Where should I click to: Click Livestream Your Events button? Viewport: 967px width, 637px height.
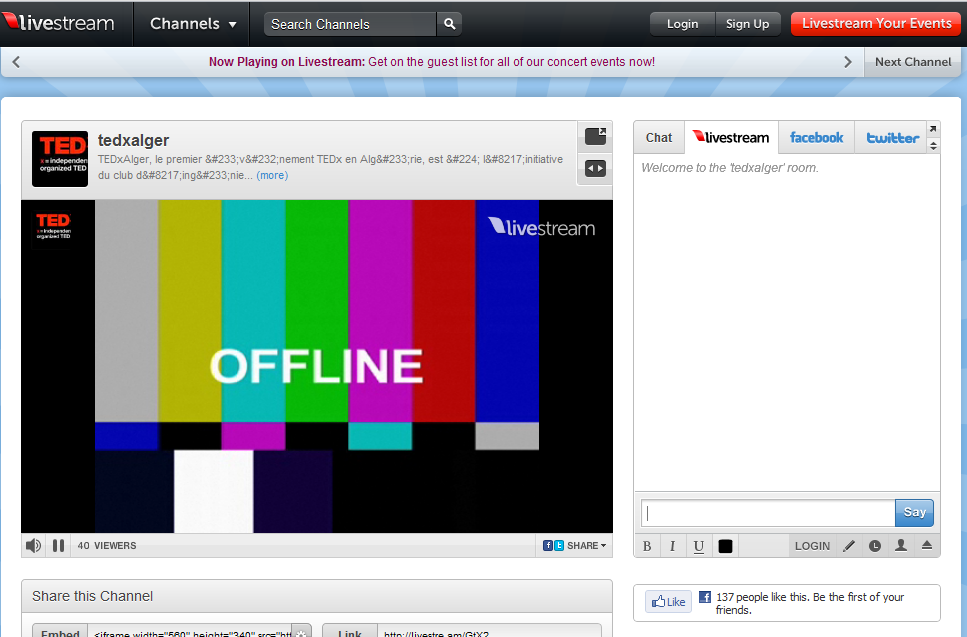point(876,23)
